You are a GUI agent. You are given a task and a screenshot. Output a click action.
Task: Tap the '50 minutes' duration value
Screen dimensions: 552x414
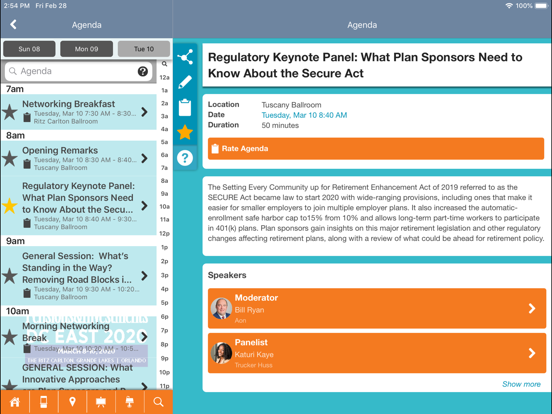(x=280, y=125)
